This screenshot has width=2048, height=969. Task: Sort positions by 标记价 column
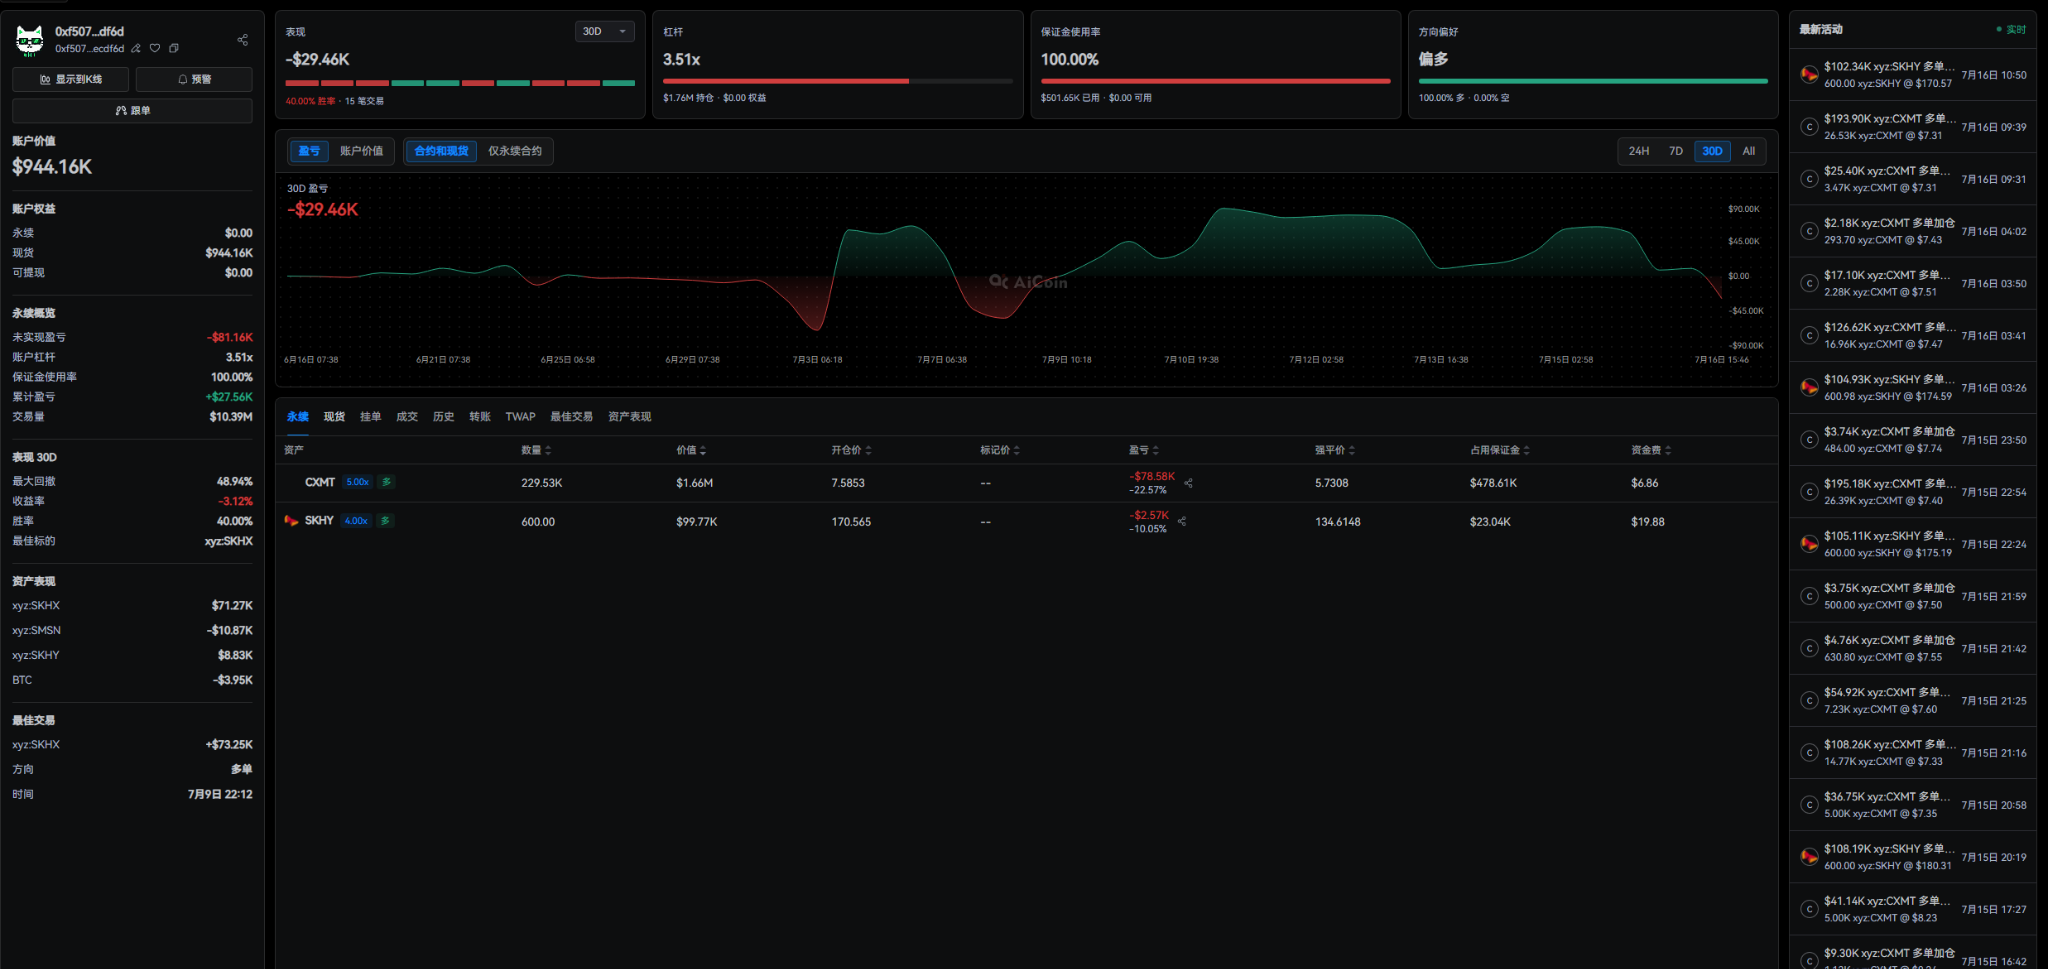[x=1000, y=450]
